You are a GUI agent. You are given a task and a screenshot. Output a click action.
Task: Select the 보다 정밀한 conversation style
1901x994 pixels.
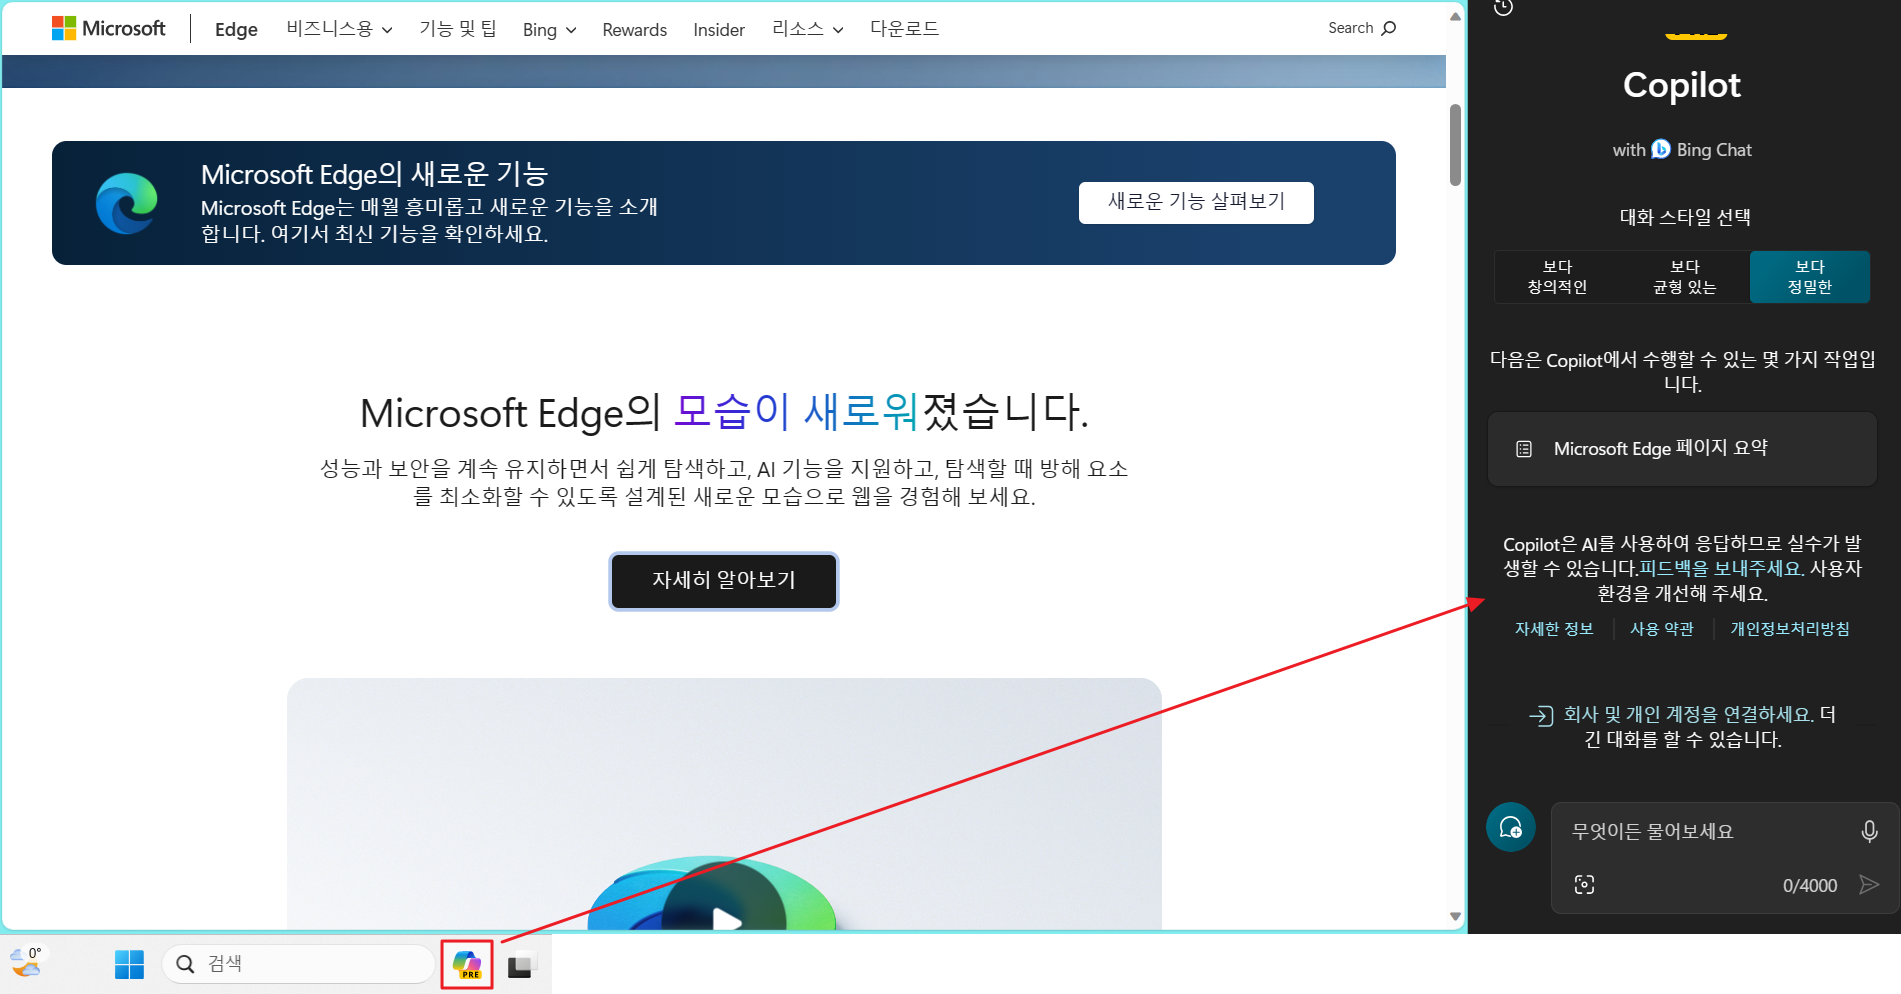[x=1810, y=277]
